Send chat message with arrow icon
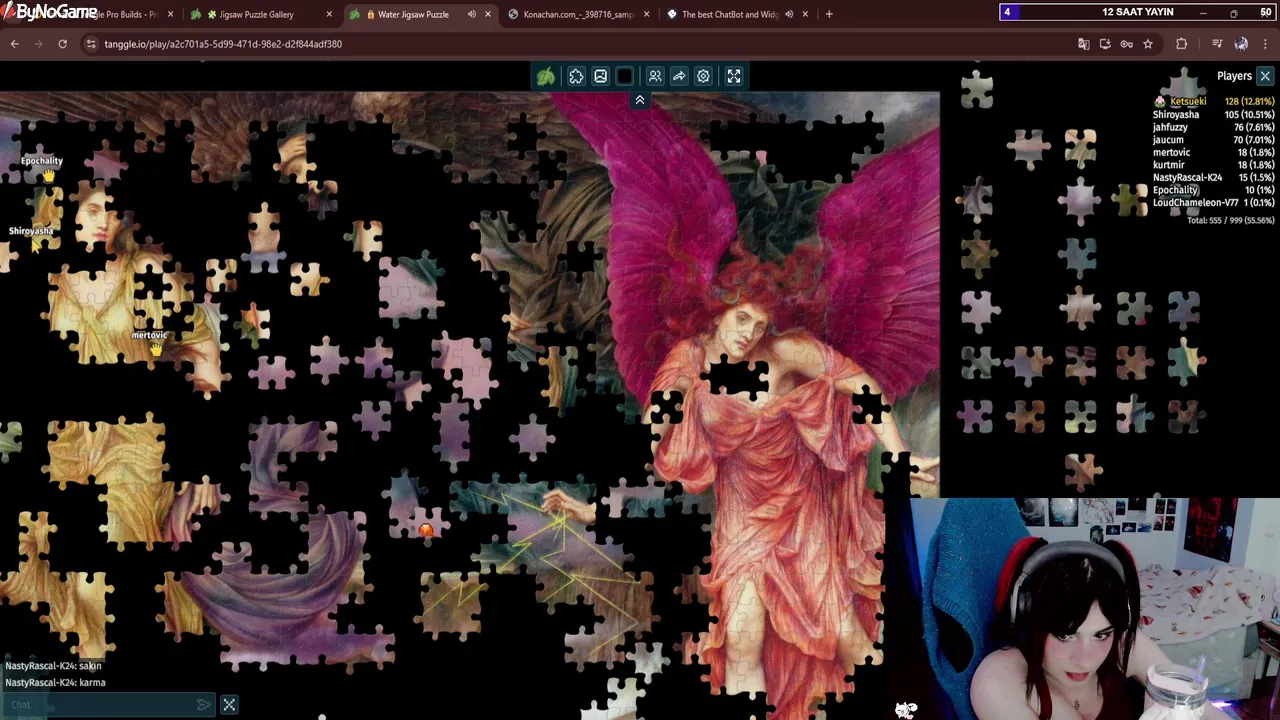 click(x=204, y=705)
